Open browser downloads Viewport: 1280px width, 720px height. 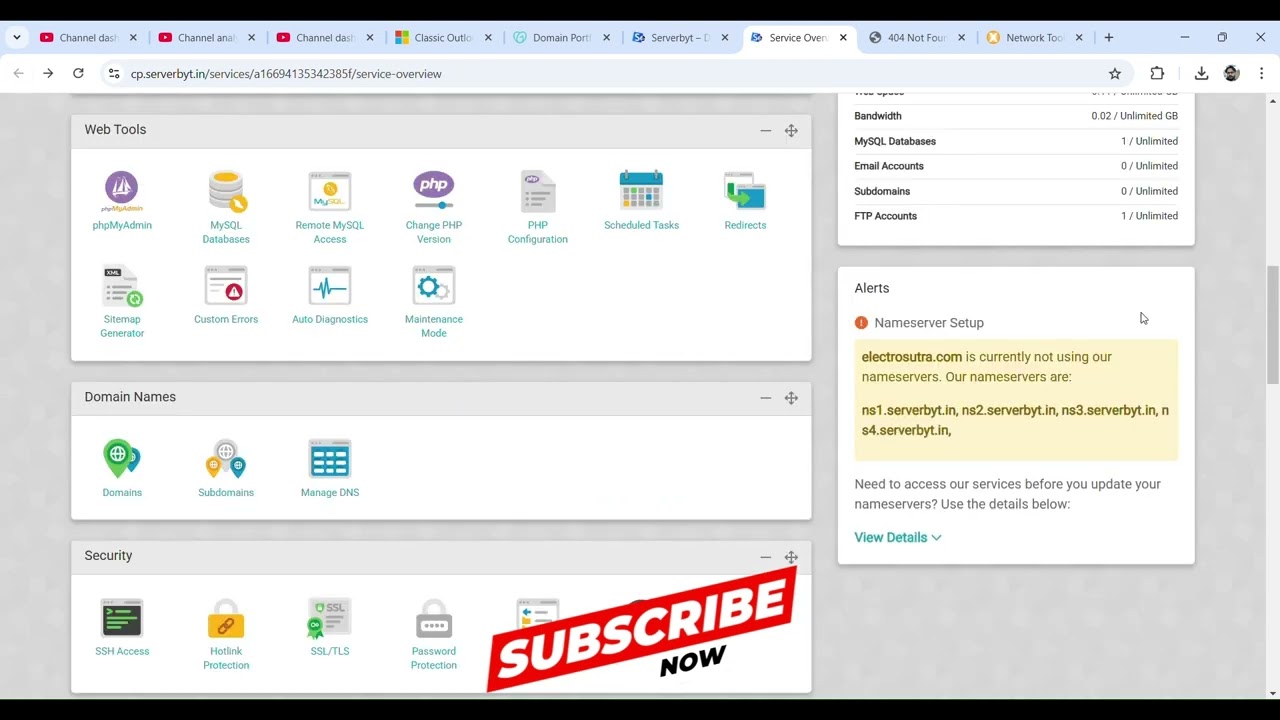(x=1201, y=74)
